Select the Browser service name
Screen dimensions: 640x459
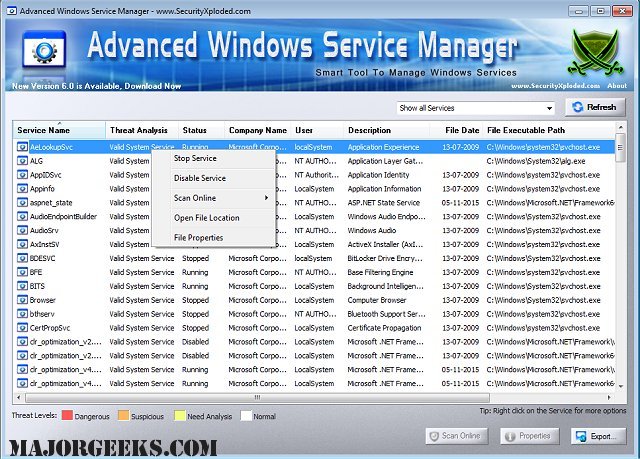click(42, 300)
